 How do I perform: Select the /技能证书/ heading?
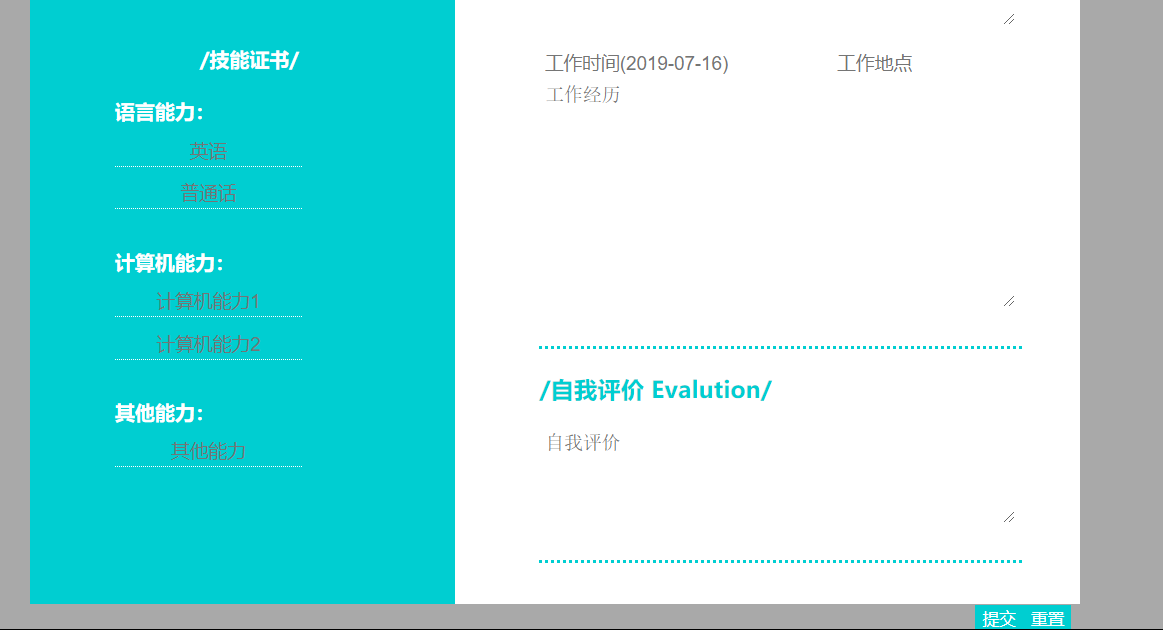249,61
